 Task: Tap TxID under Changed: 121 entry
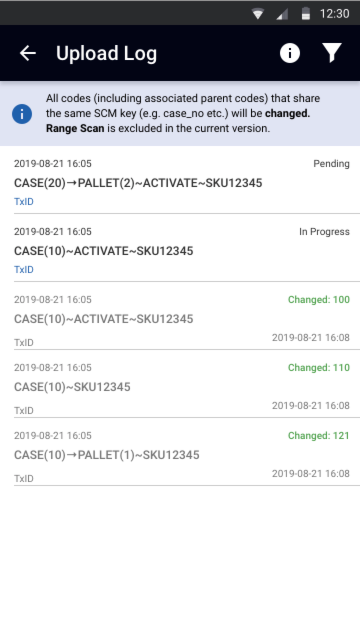click(24, 478)
